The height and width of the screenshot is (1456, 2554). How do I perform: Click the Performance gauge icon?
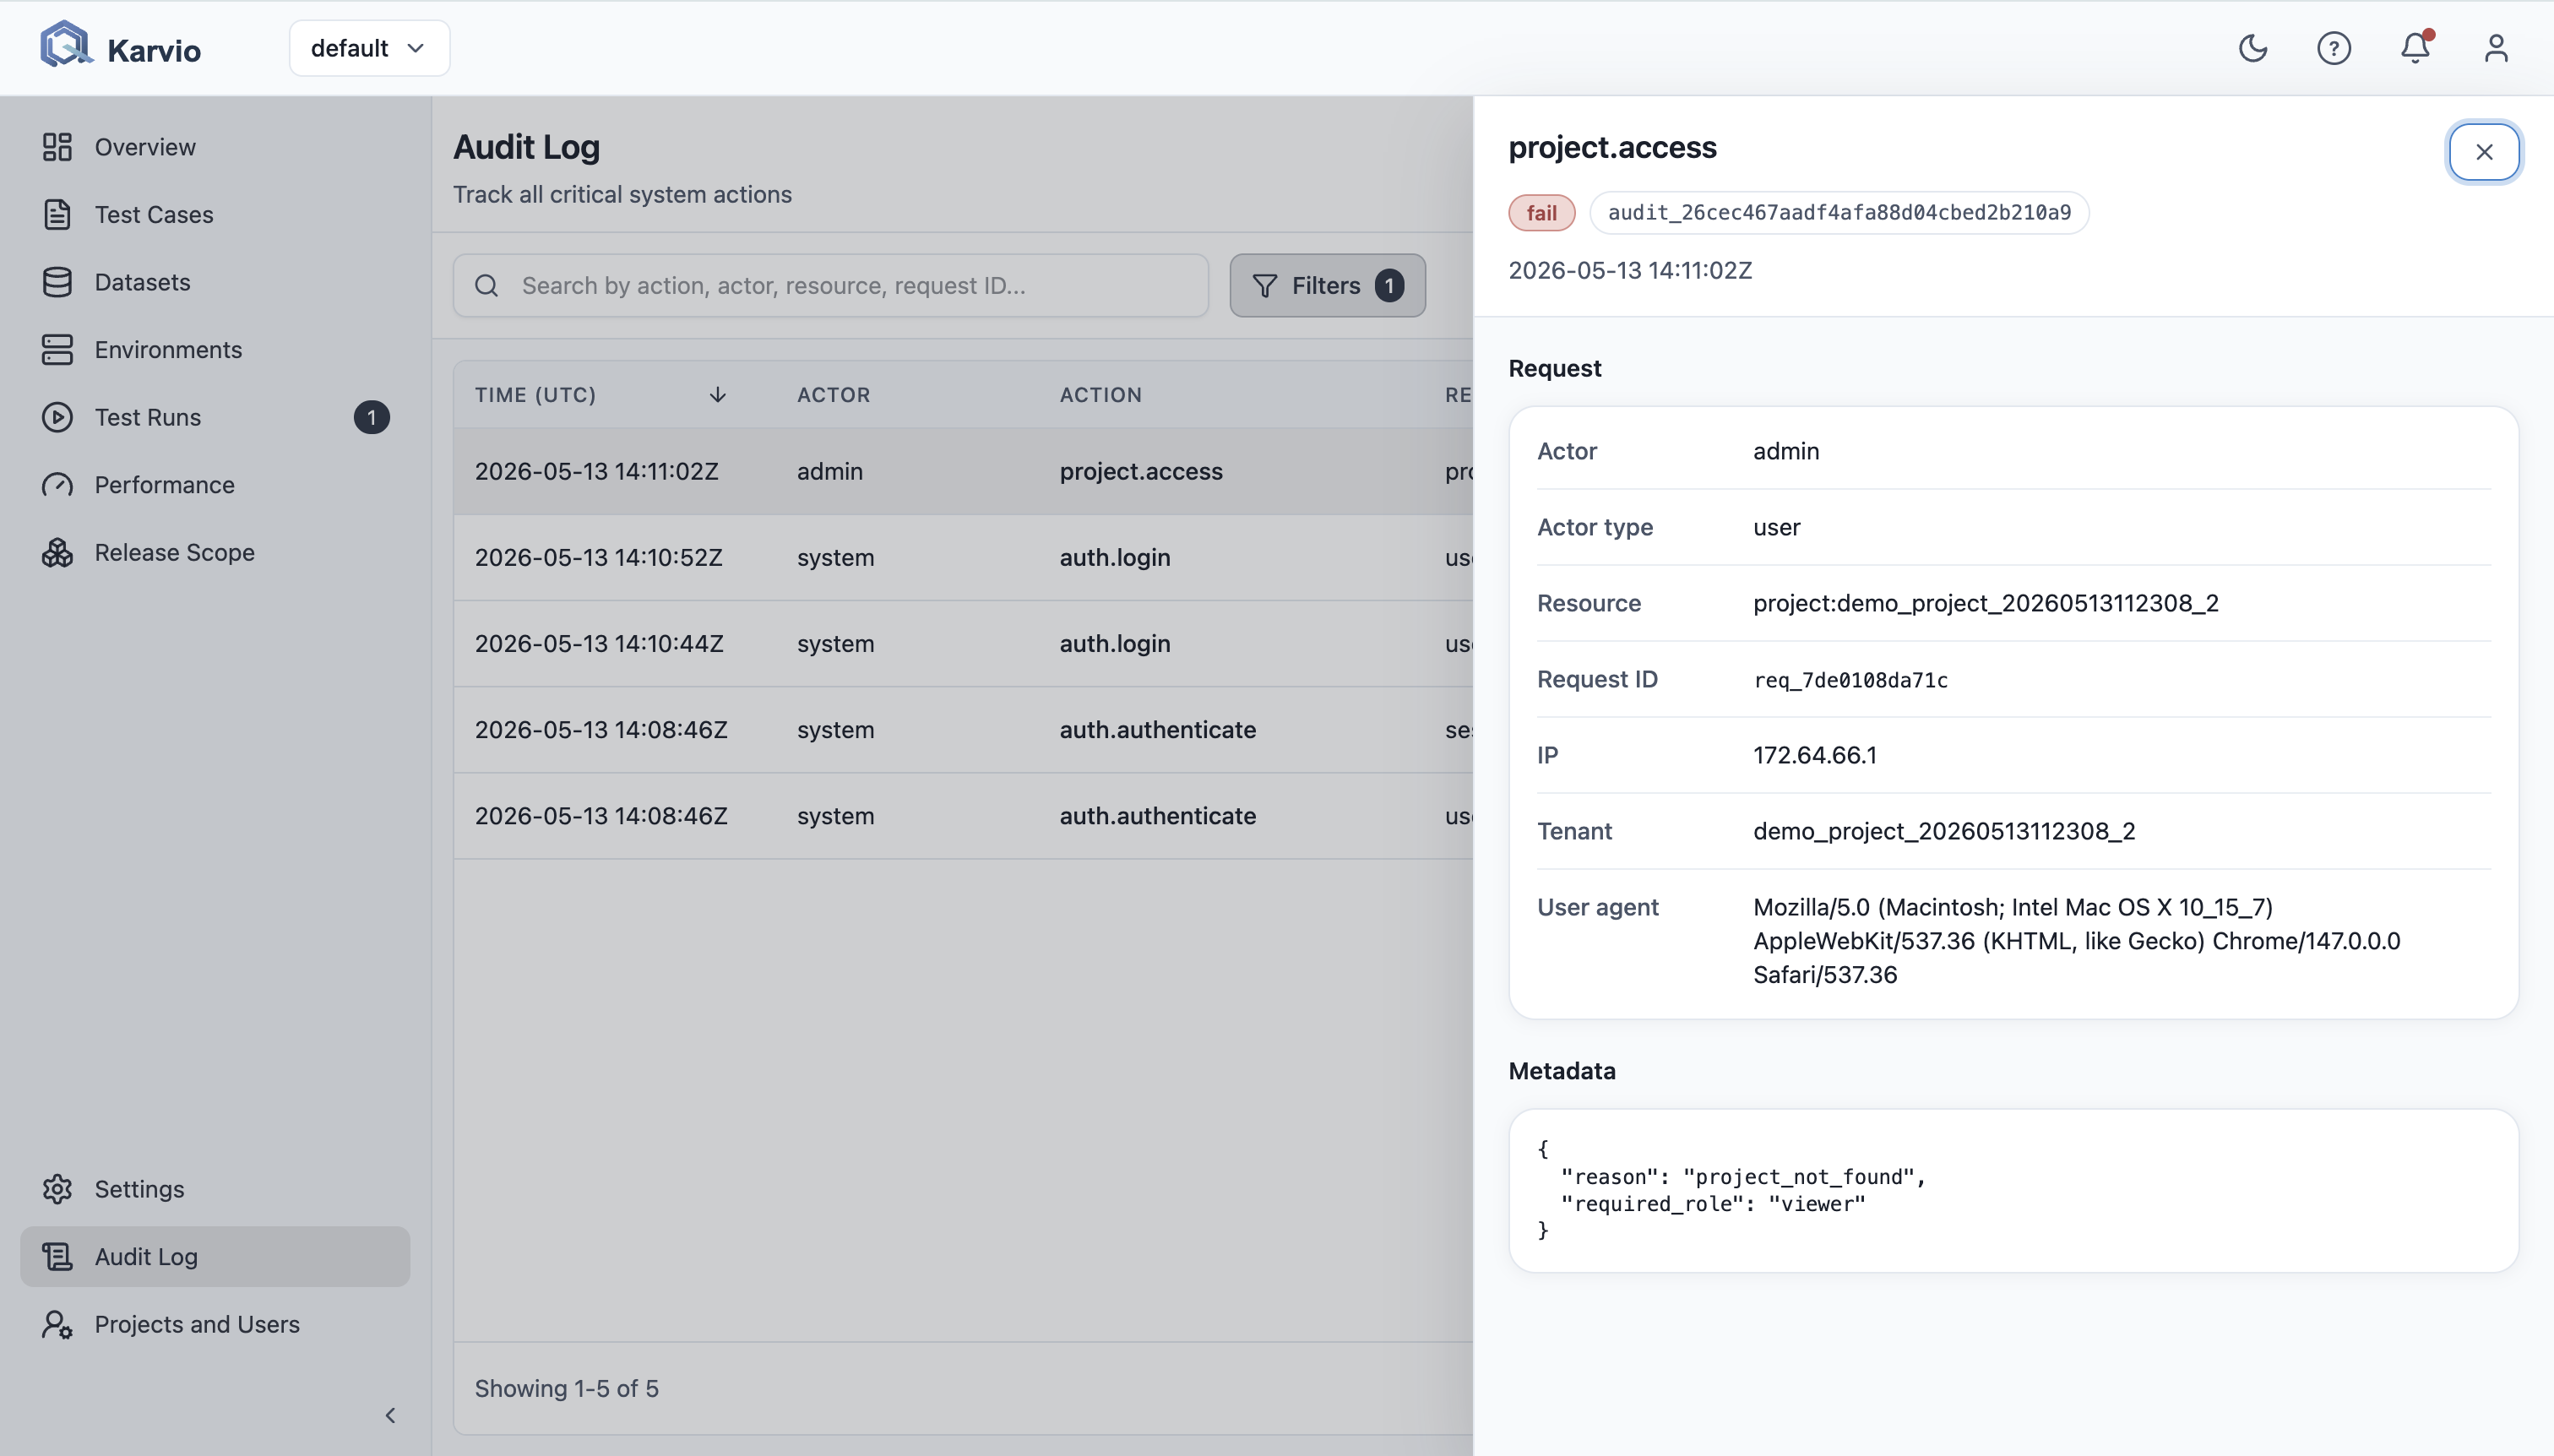click(57, 485)
